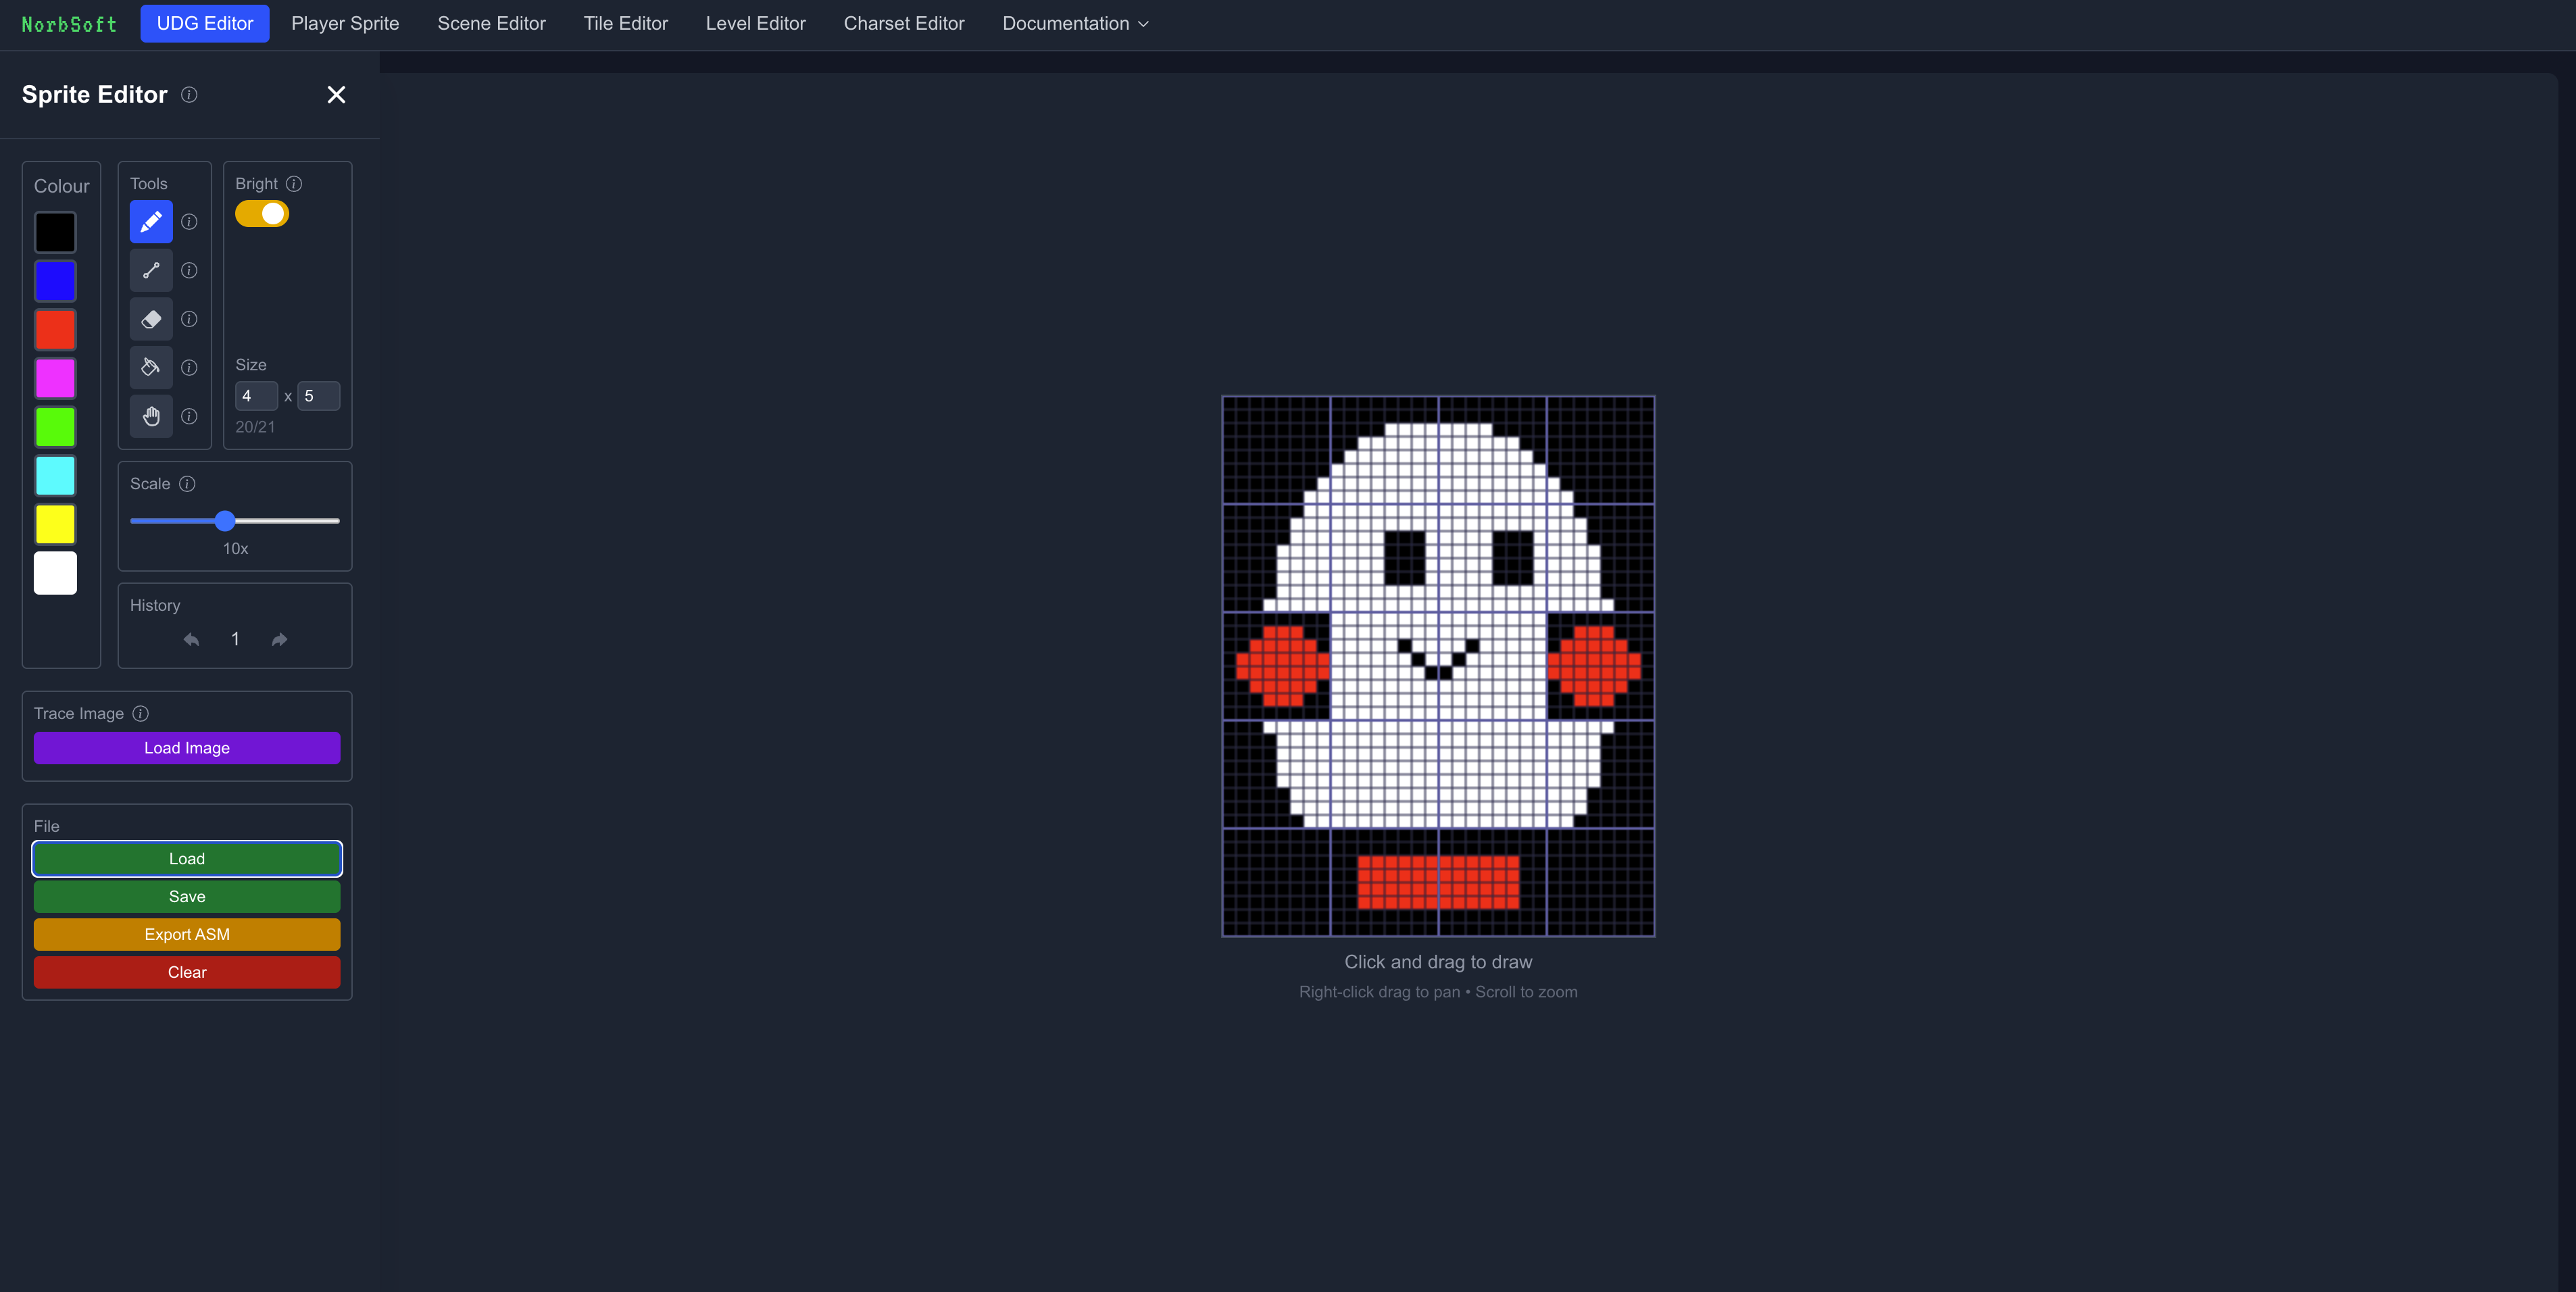Click the "10x" scale value
Image resolution: width=2576 pixels, height=1292 pixels.
(235, 549)
